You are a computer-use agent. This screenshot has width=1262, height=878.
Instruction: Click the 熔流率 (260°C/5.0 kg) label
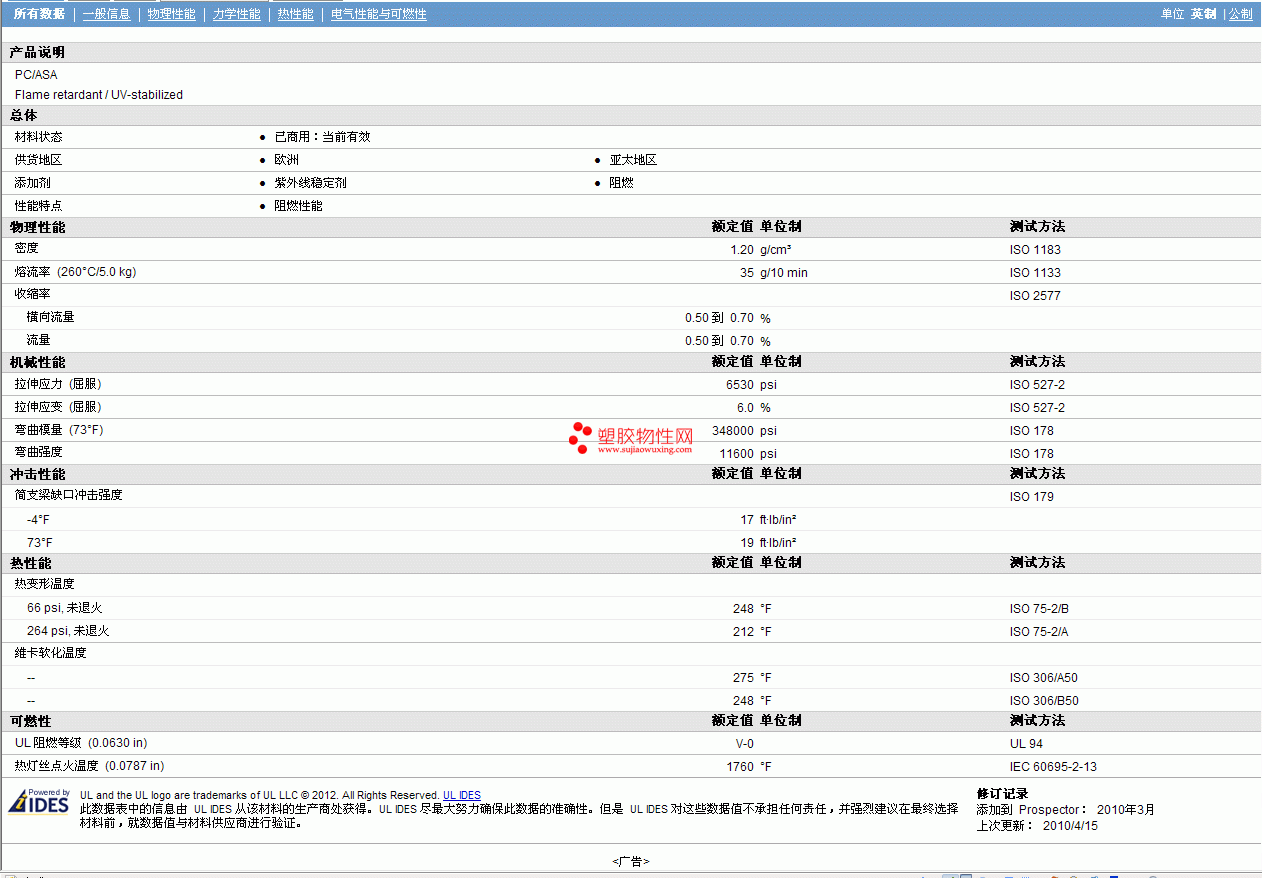[x=75, y=271]
